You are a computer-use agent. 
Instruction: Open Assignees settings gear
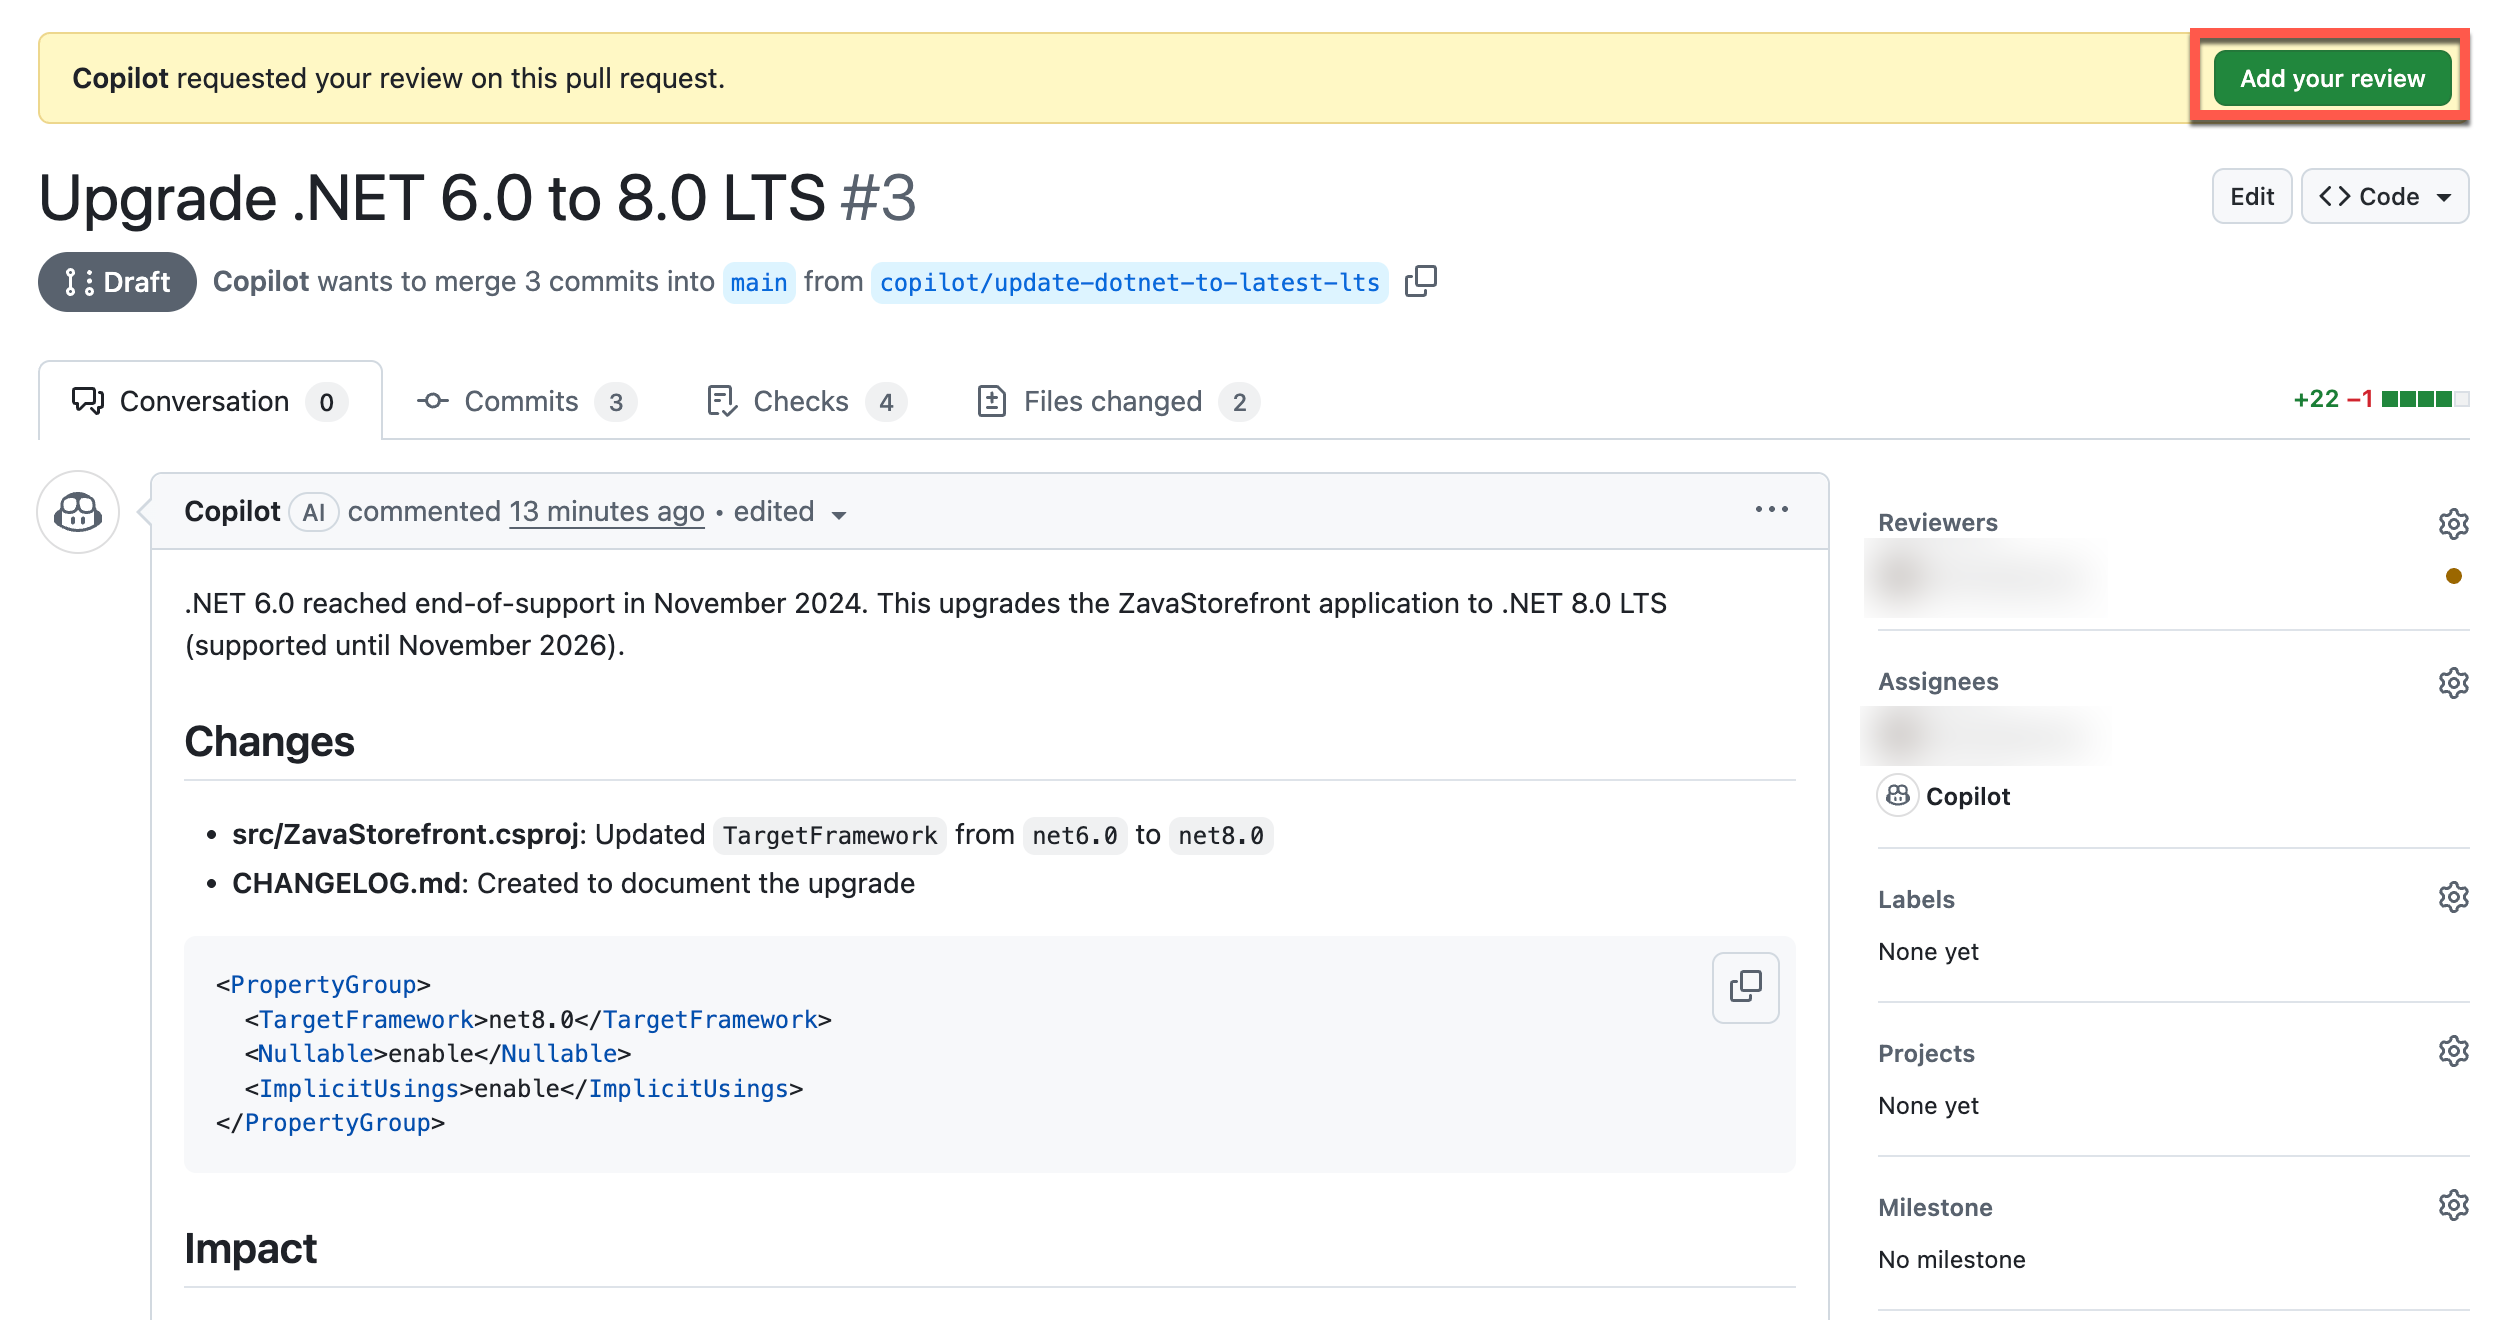click(x=2455, y=682)
